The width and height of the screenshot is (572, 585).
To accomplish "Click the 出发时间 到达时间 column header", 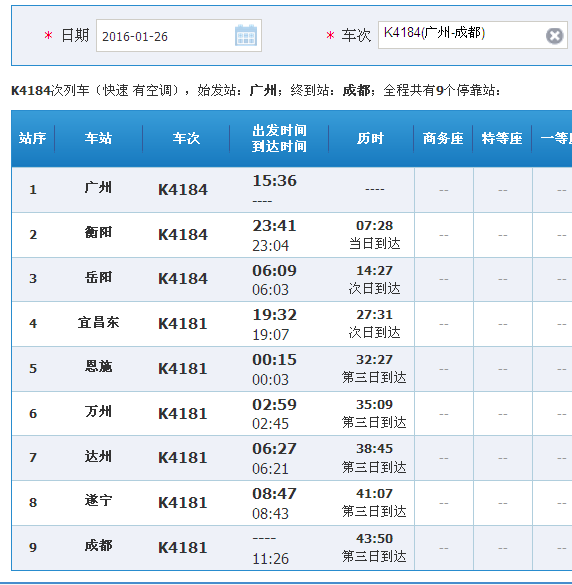I will (x=279, y=138).
